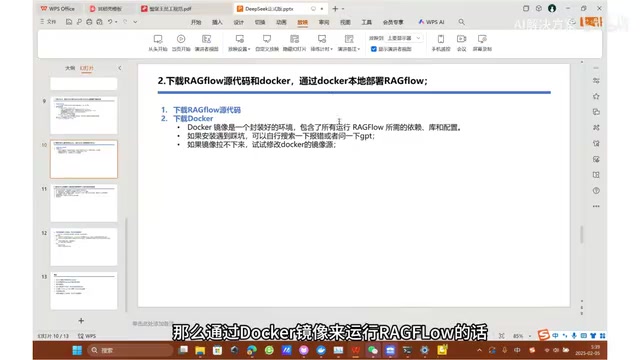
Task: Switch to outline (大纲) pane tab
Action: click(70, 68)
